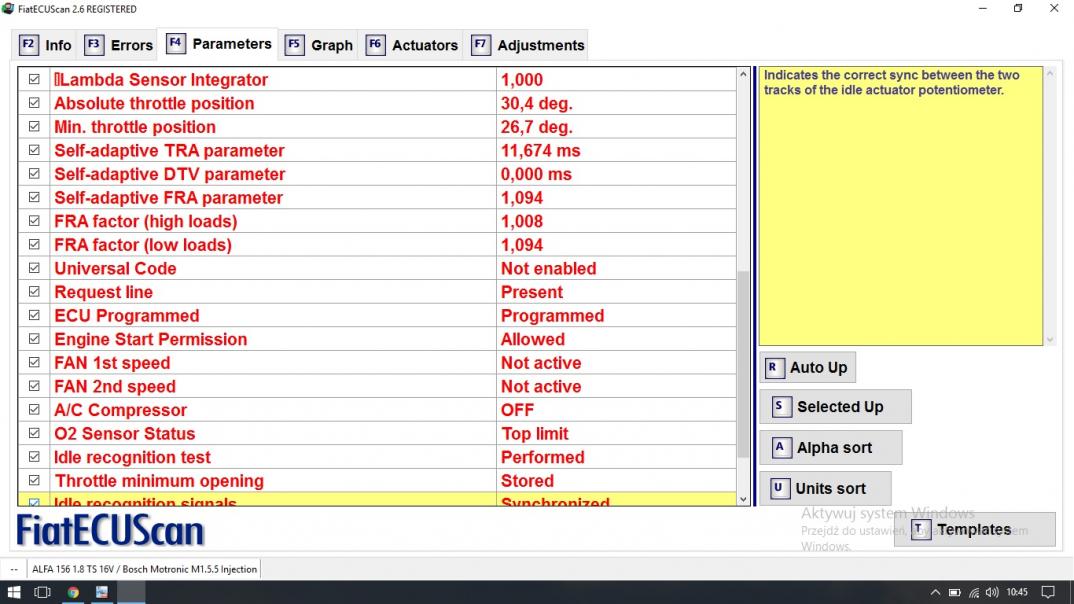The height and width of the screenshot is (604, 1074).
Task: Sort parameters with Alpha sort
Action: pos(830,448)
